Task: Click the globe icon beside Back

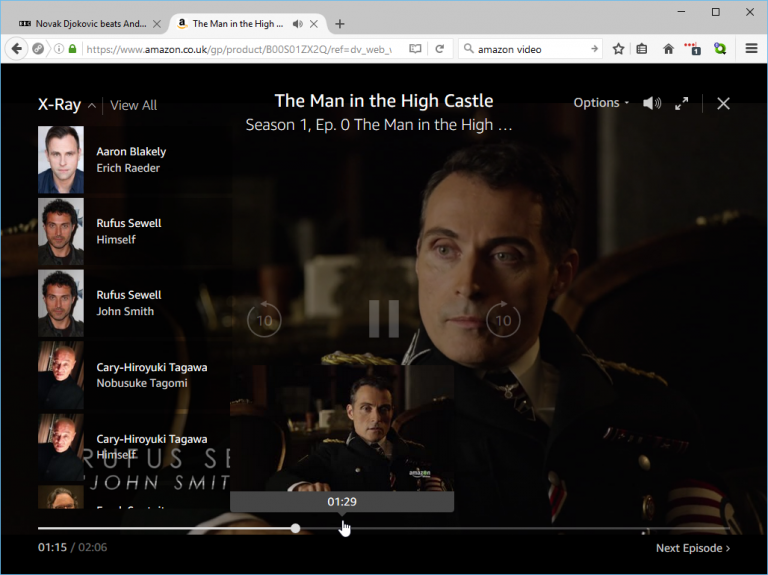Action: [x=38, y=48]
